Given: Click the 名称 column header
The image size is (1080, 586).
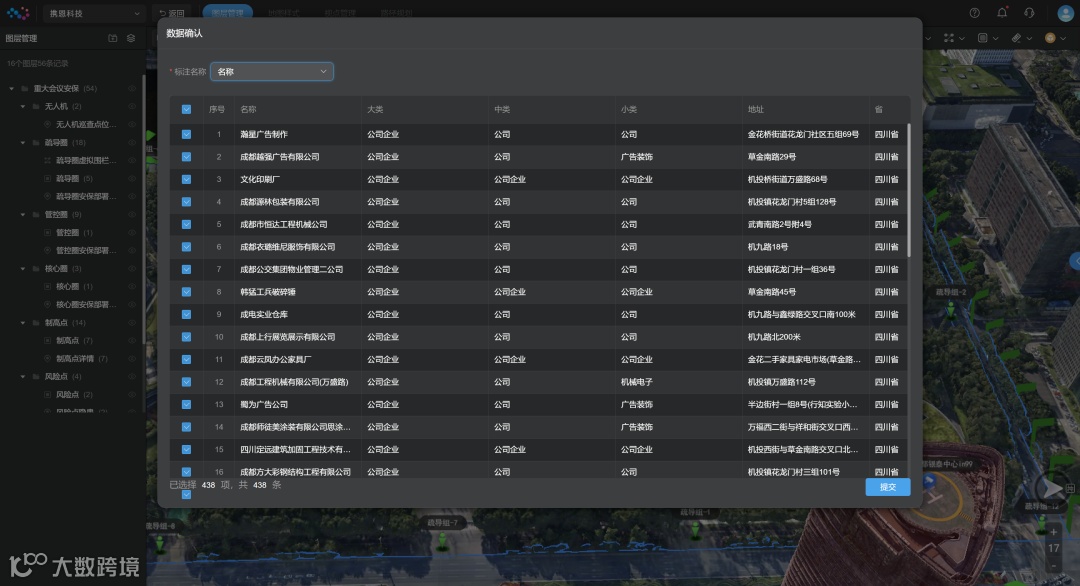Looking at the screenshot, I should [x=248, y=109].
